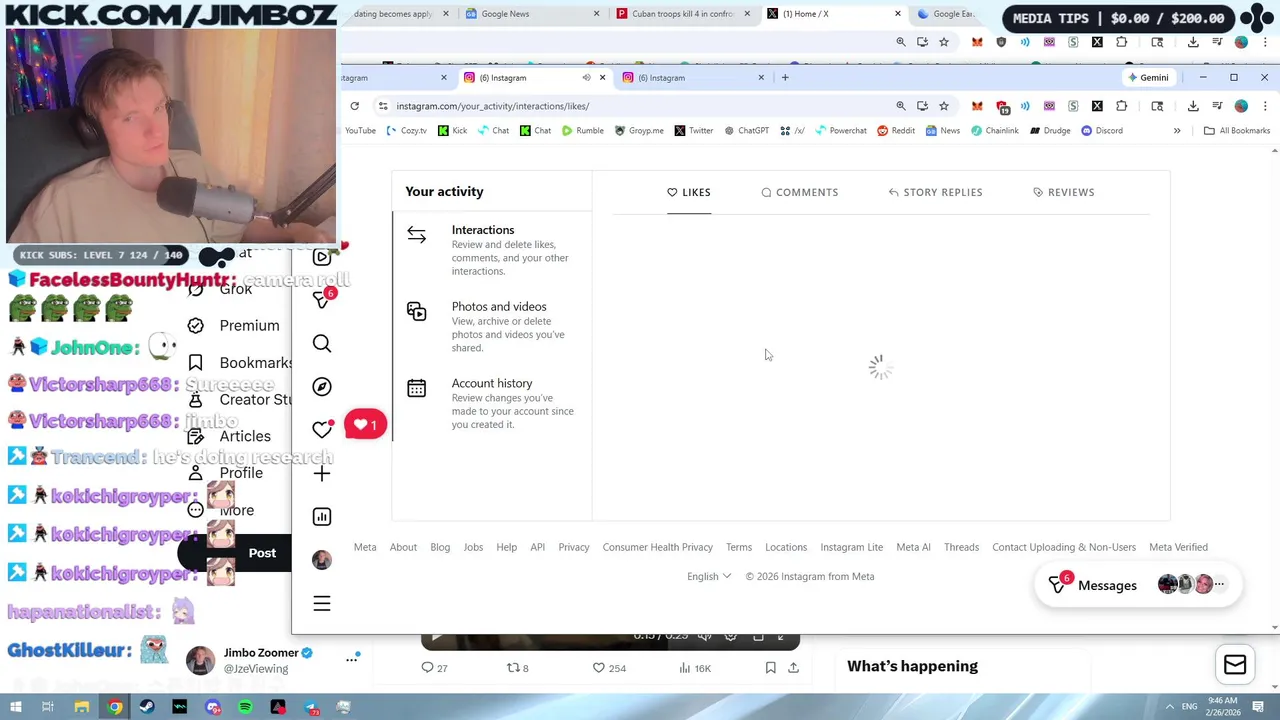Screen dimensions: 1280x720
Task: Open Chrome Downloads icon
Action: pos(1193,106)
